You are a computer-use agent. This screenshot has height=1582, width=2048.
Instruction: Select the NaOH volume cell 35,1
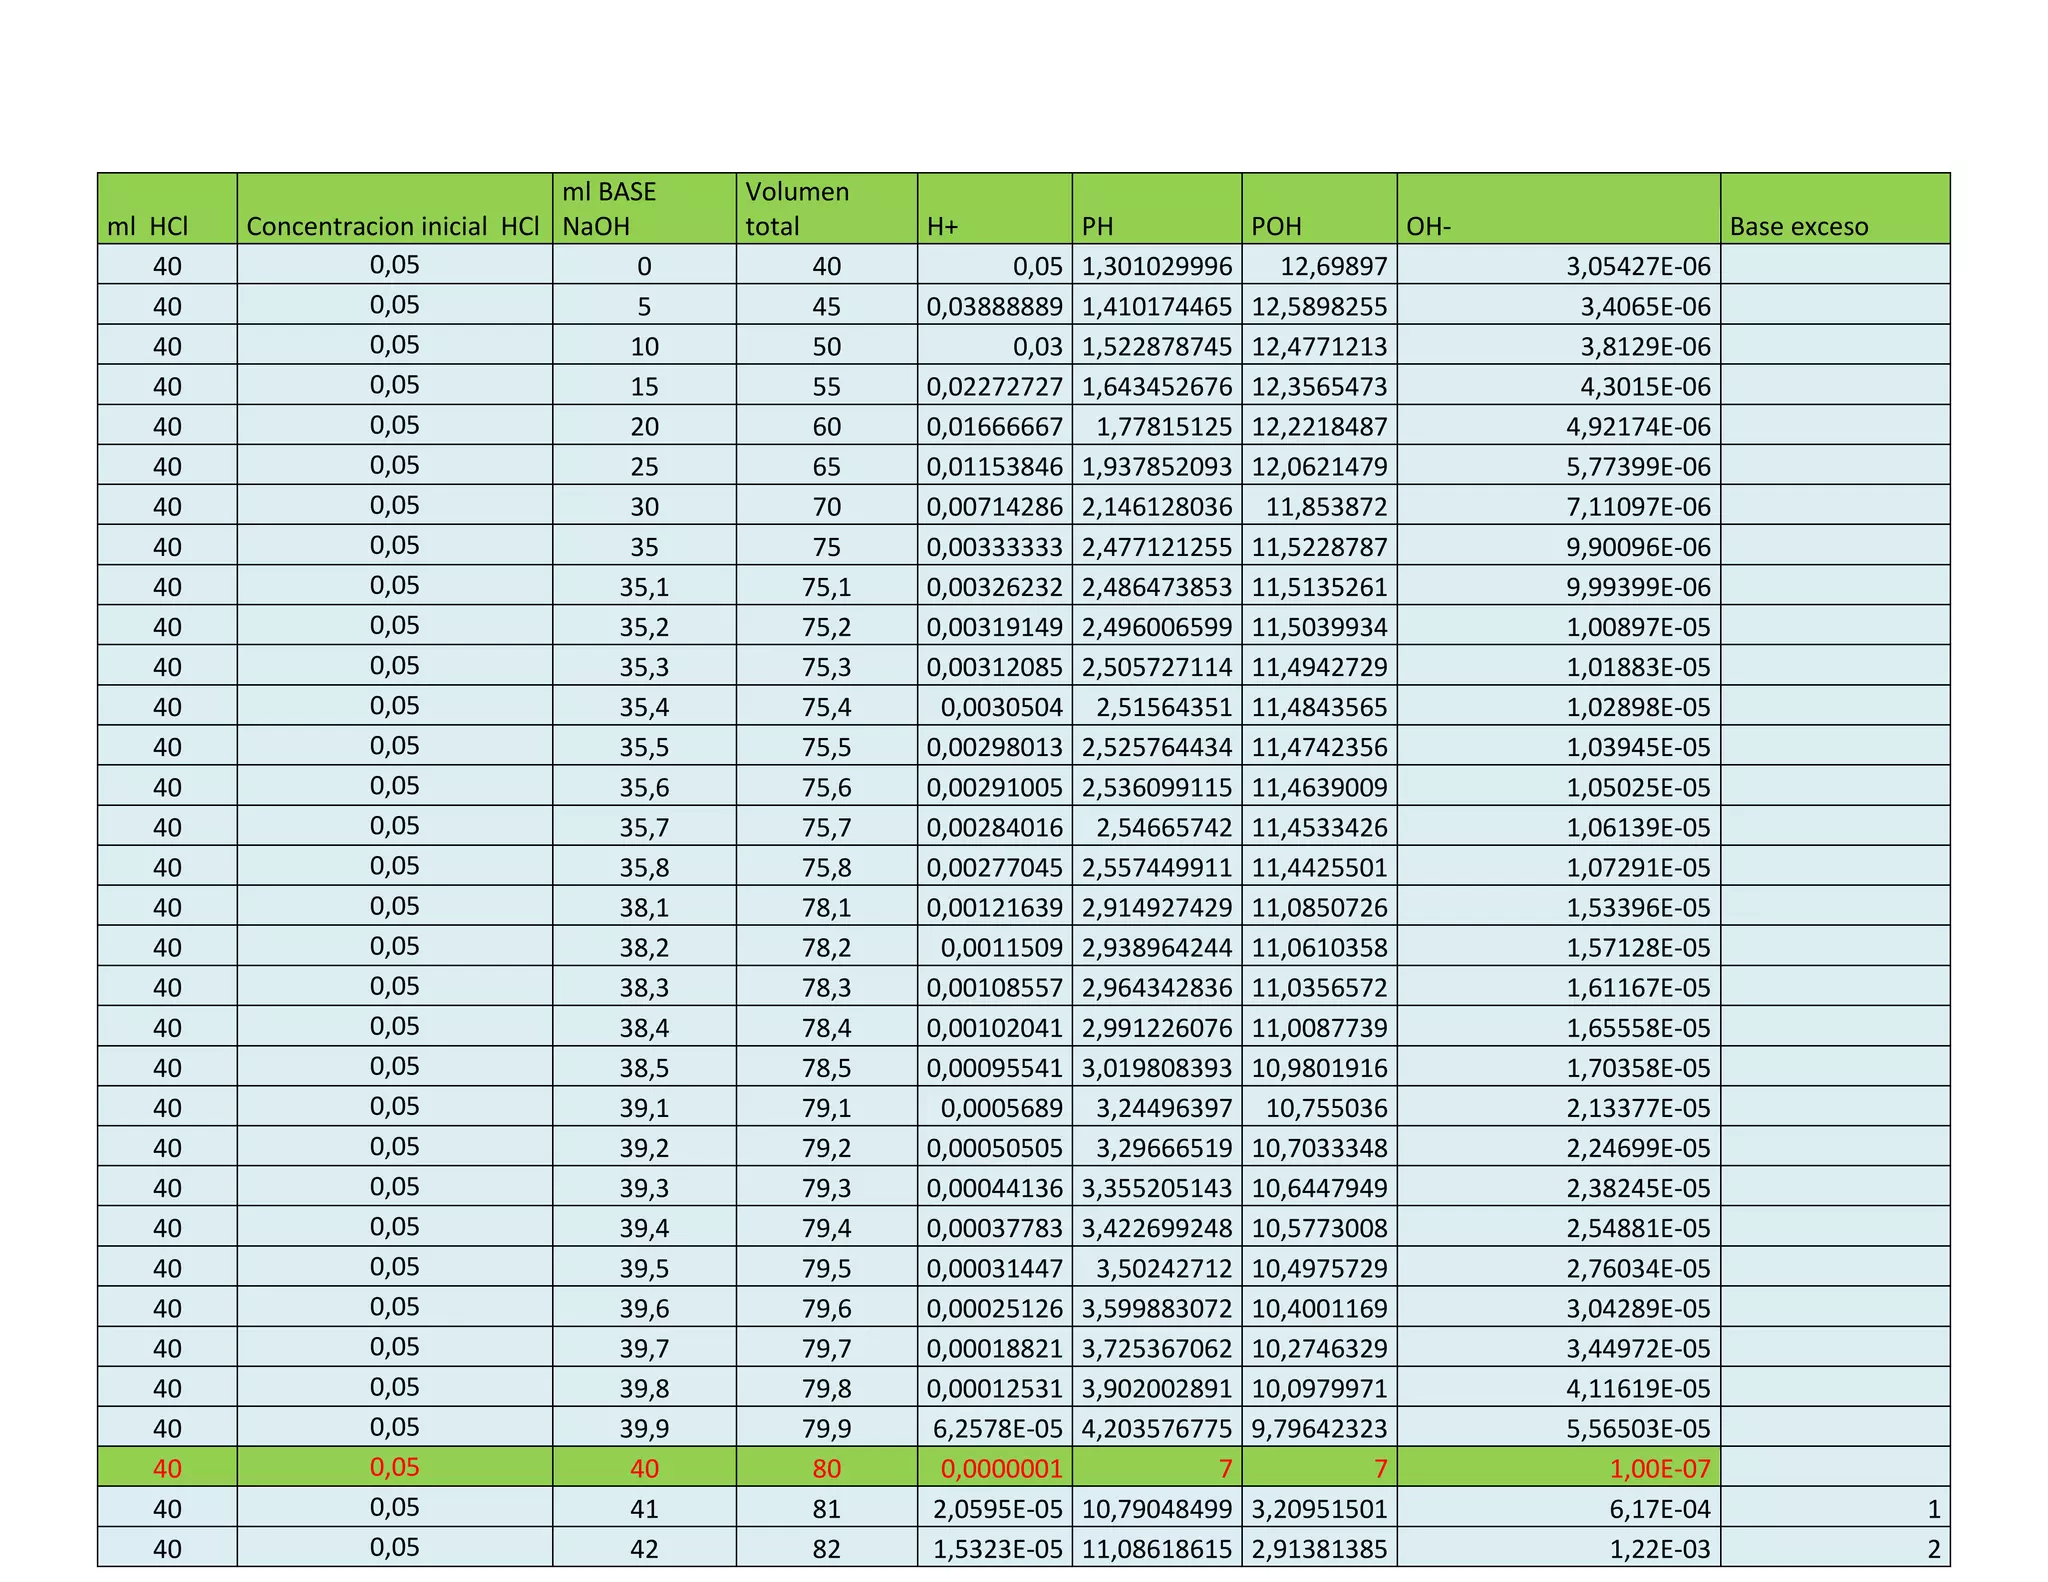(x=644, y=587)
